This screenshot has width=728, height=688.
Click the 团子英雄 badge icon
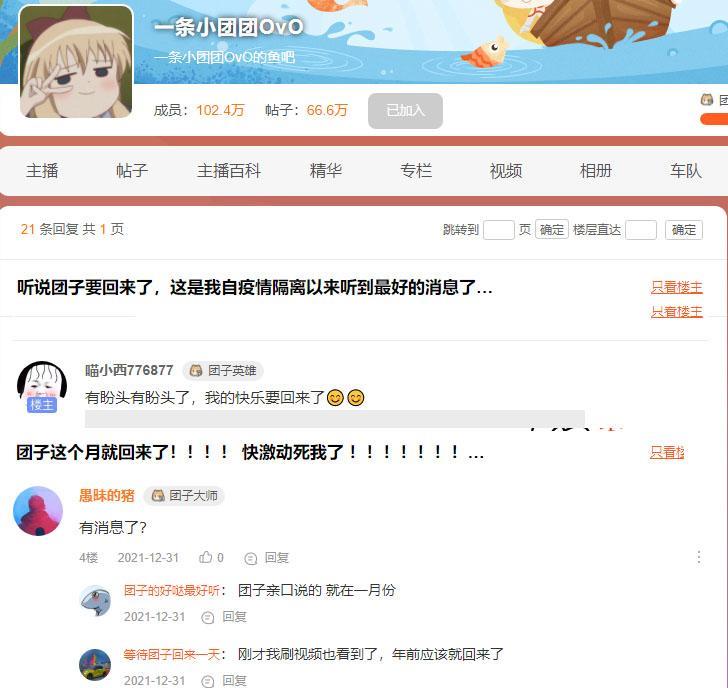(x=196, y=370)
